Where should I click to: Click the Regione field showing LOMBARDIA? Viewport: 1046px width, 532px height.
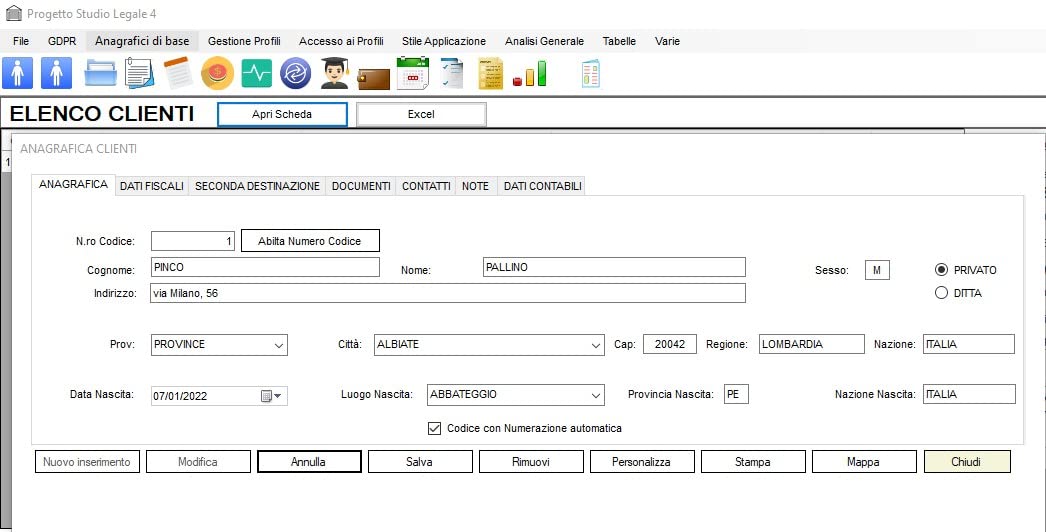point(811,344)
